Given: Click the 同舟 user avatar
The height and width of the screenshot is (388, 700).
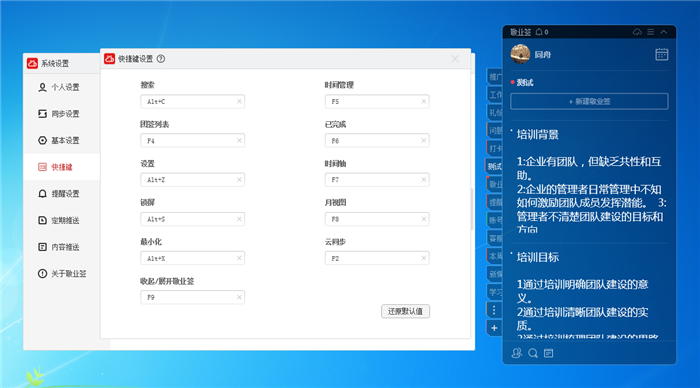Looking at the screenshot, I should click(x=520, y=54).
